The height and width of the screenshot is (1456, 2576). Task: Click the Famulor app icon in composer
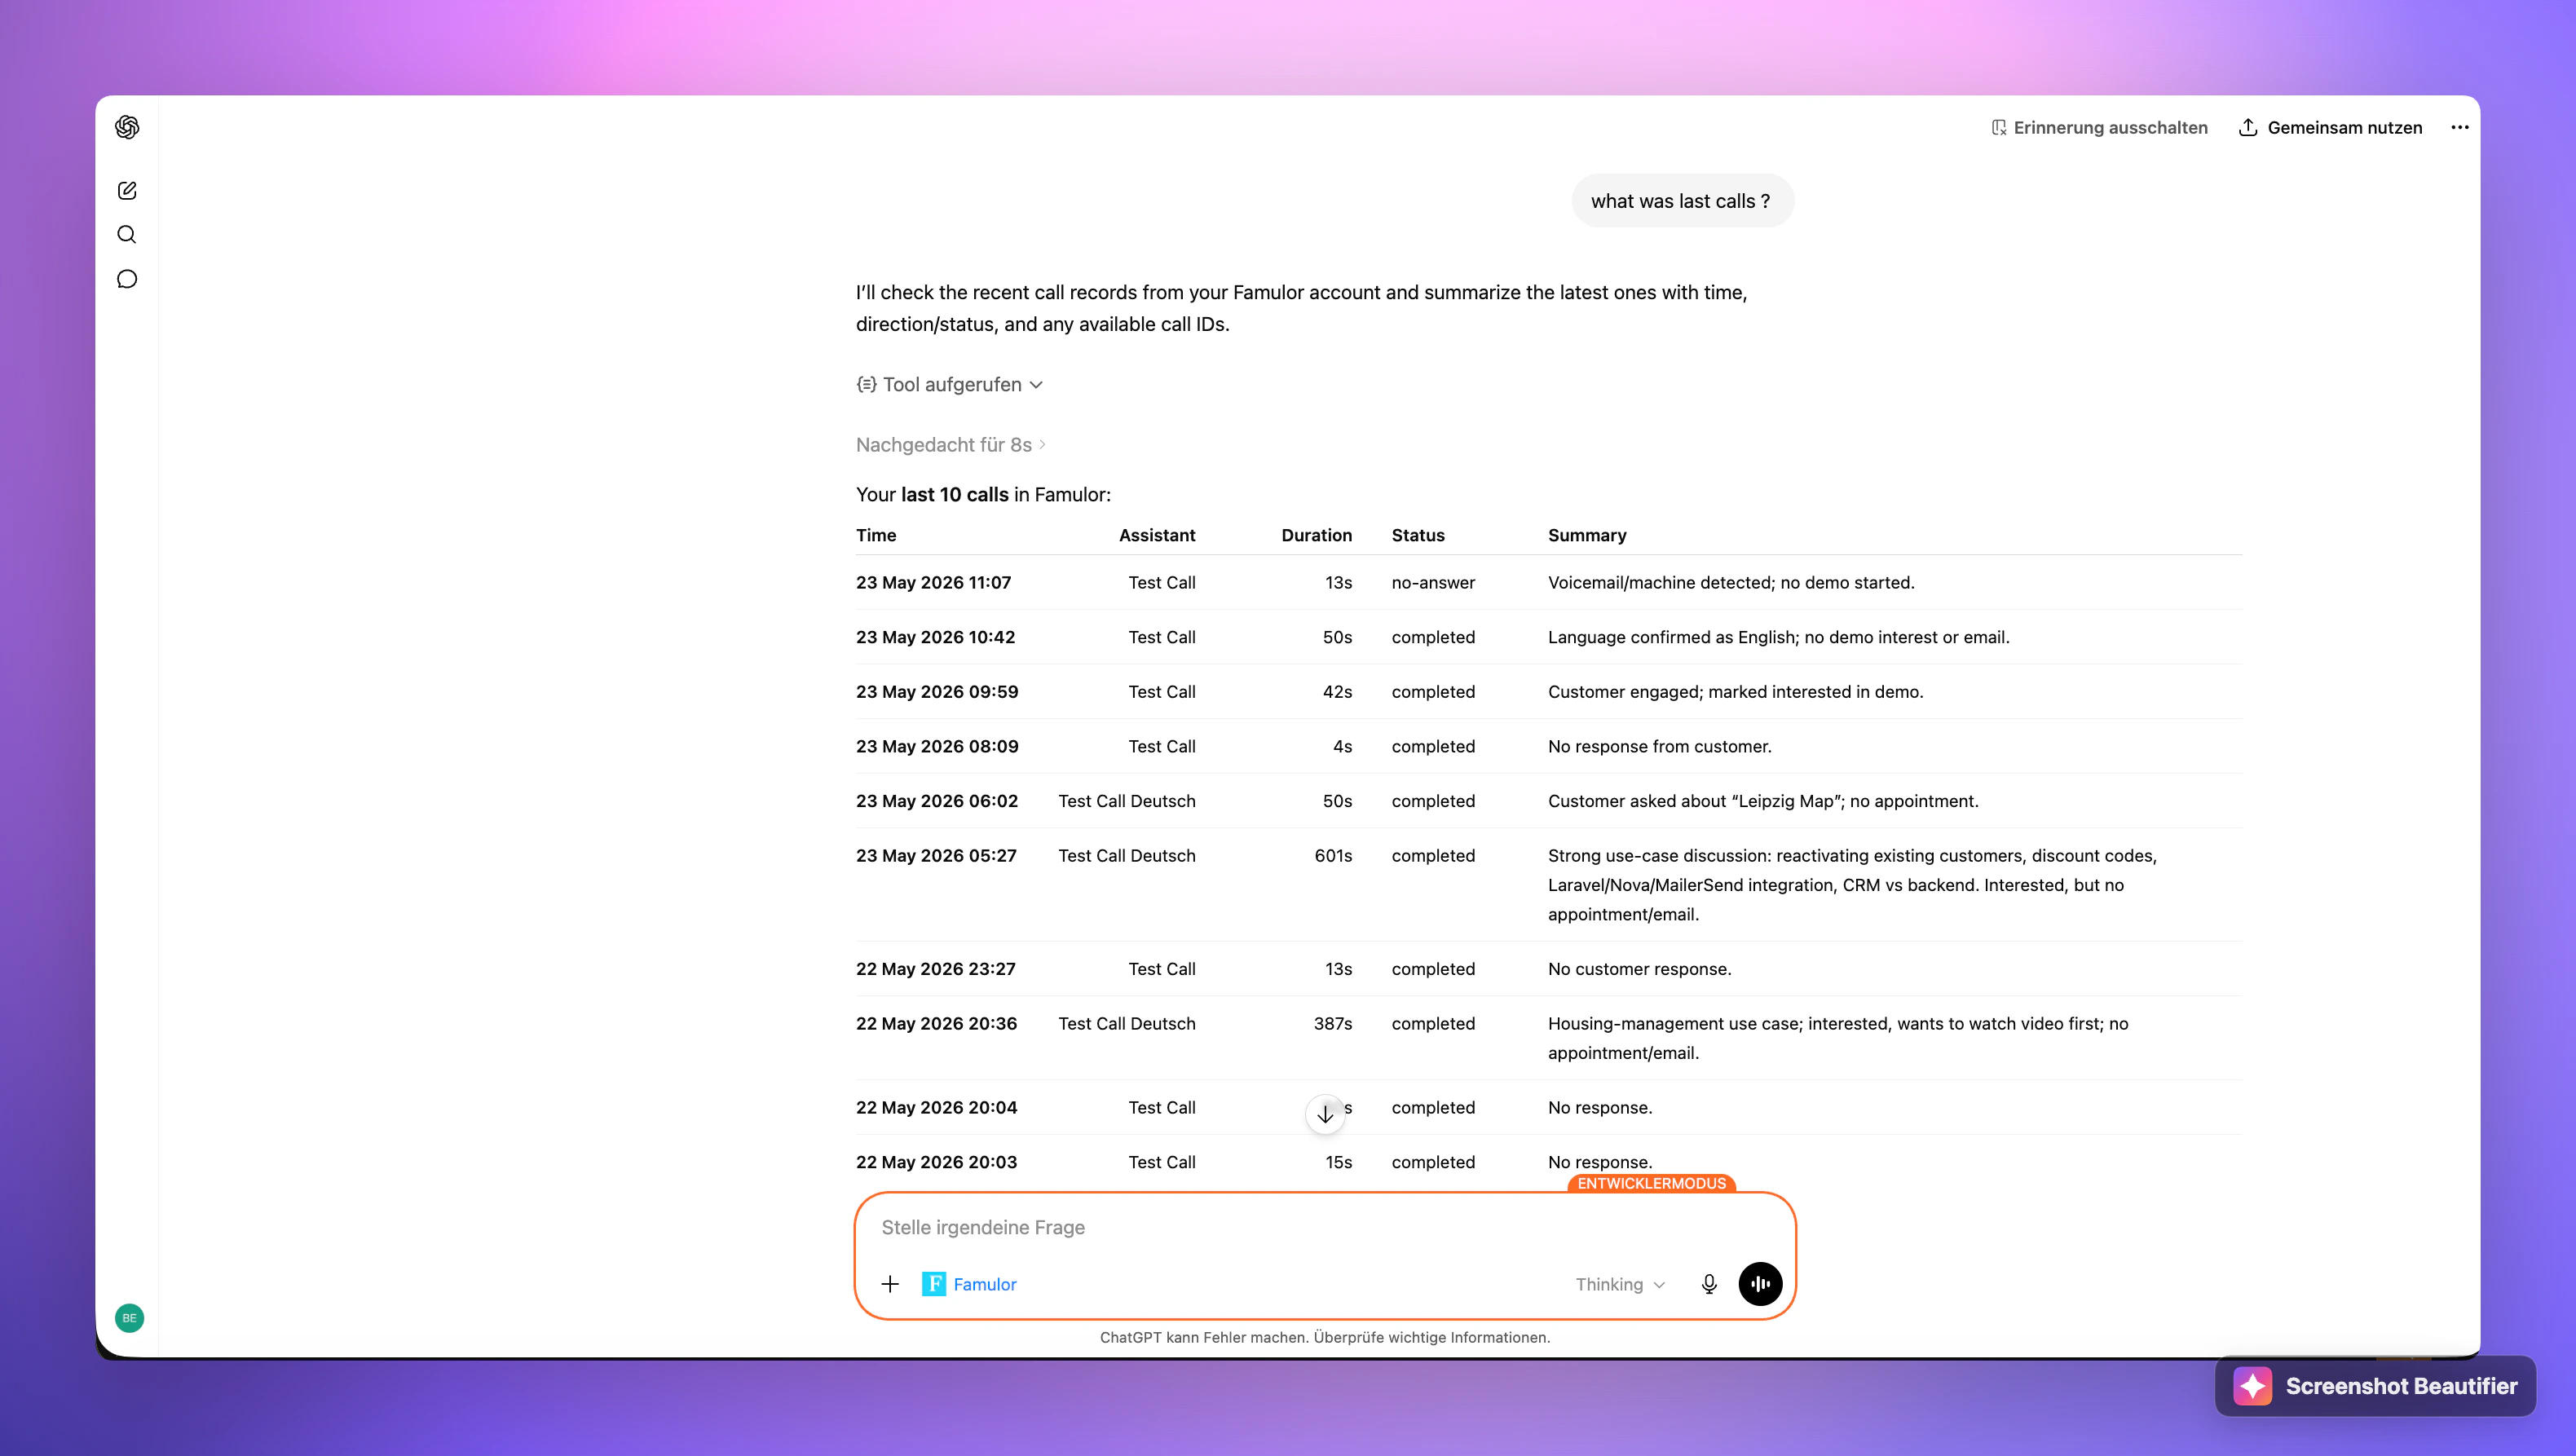point(934,1284)
